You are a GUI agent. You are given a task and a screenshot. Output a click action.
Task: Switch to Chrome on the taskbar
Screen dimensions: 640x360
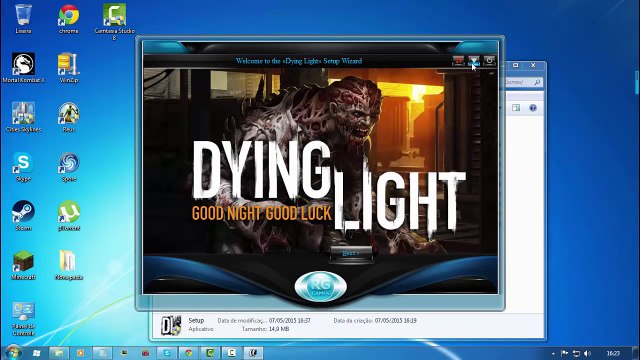click(189, 353)
